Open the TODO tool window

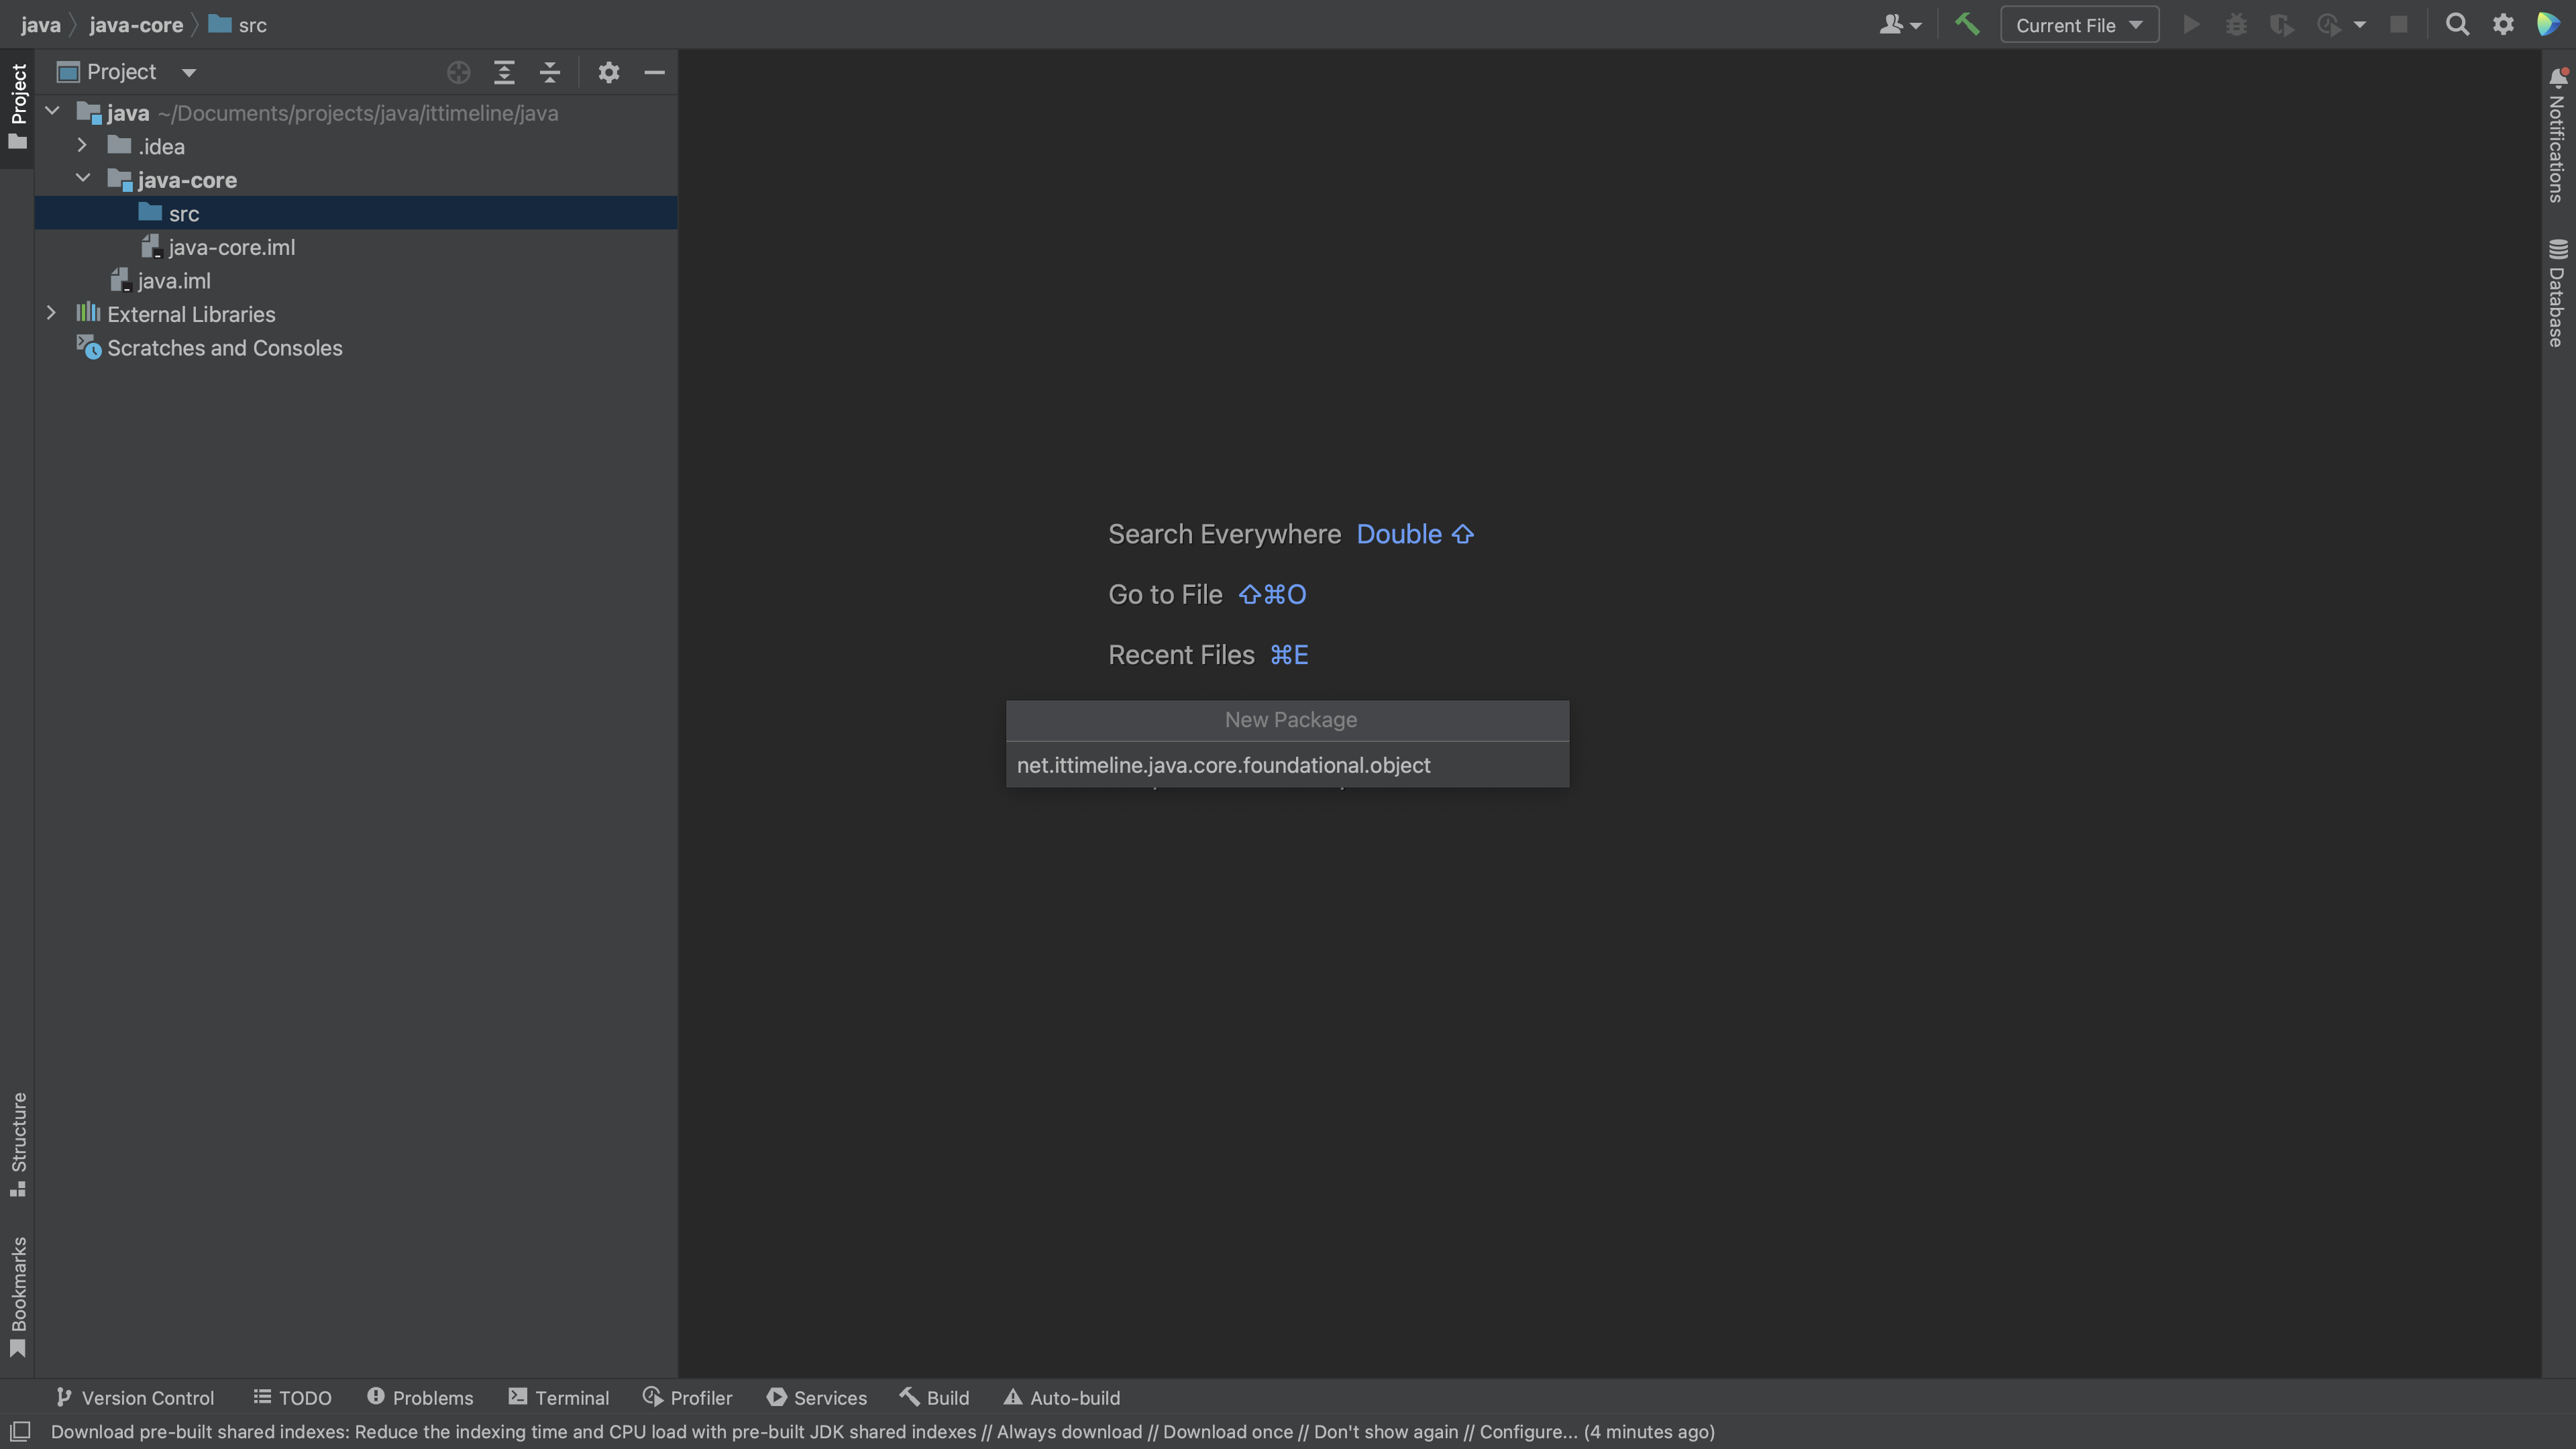tap(292, 1397)
